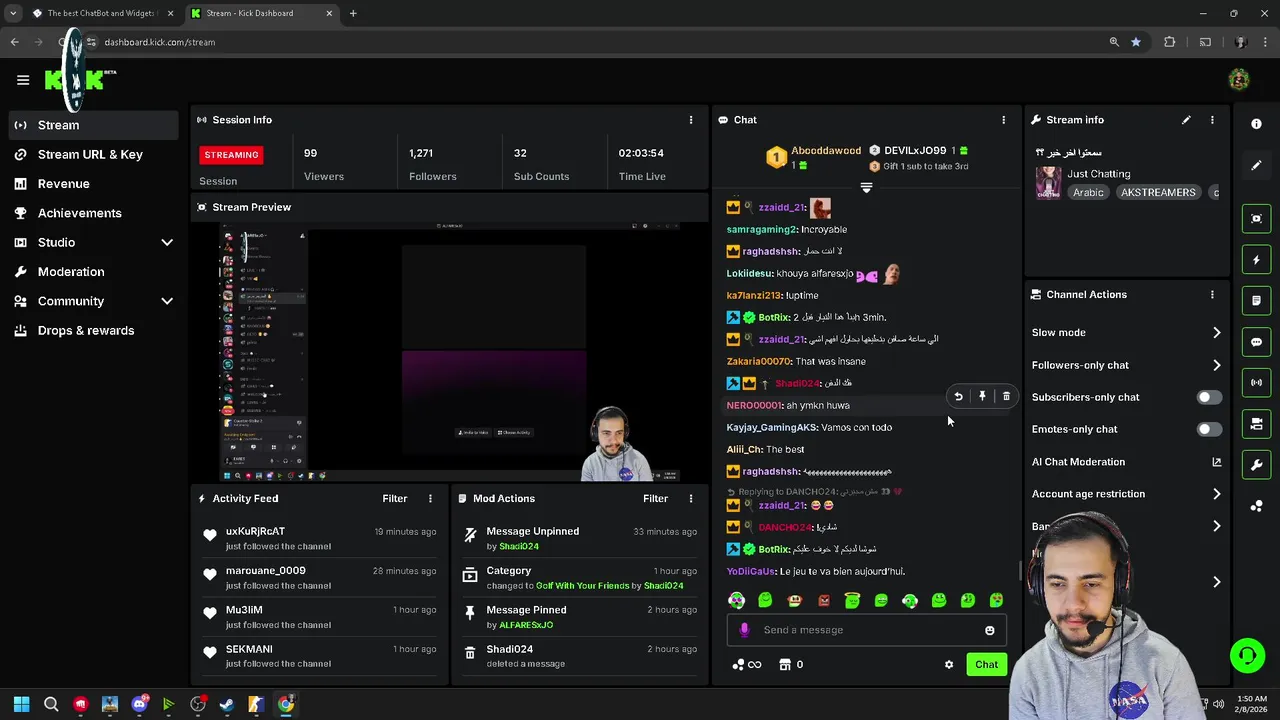Open Session Info options menu
This screenshot has height=720, width=1280.
(690, 120)
